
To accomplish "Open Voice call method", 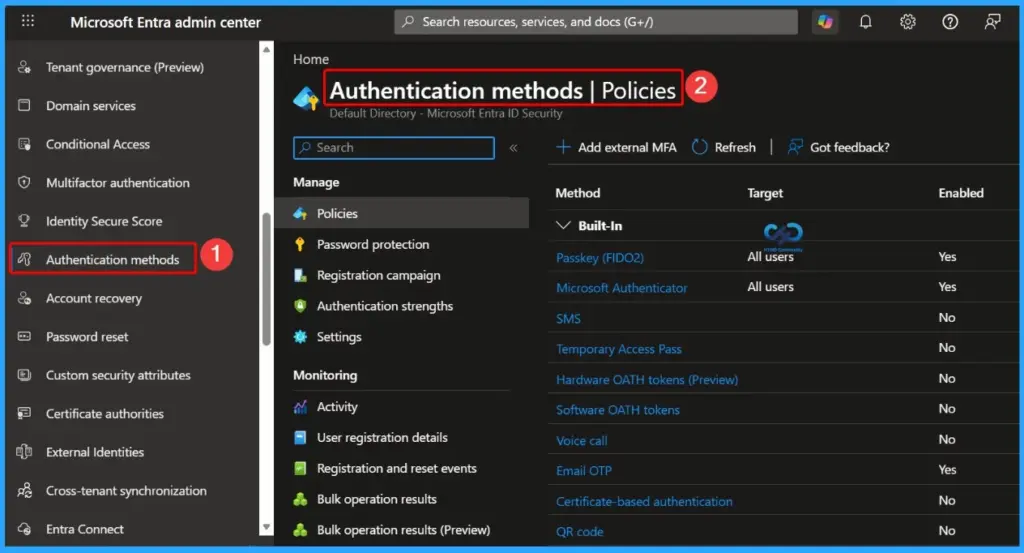I will pos(581,440).
